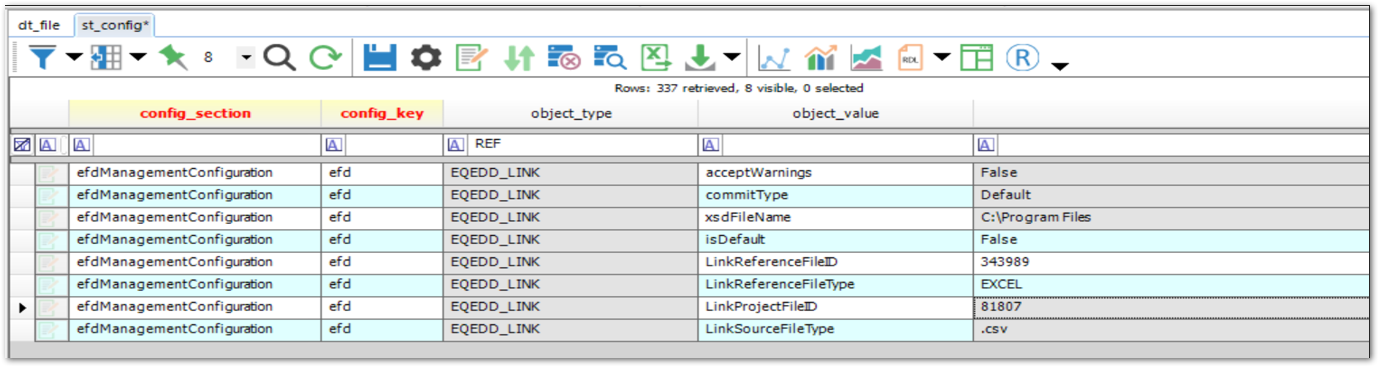Screen dimensions: 1379x367
Task: Select the LinkProjectFileID cell
Action: click(835, 307)
